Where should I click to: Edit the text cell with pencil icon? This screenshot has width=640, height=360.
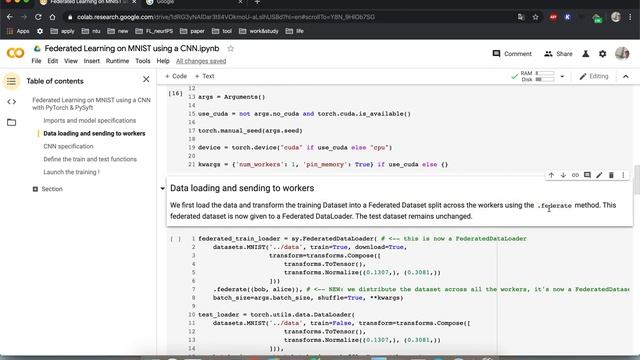599,175
